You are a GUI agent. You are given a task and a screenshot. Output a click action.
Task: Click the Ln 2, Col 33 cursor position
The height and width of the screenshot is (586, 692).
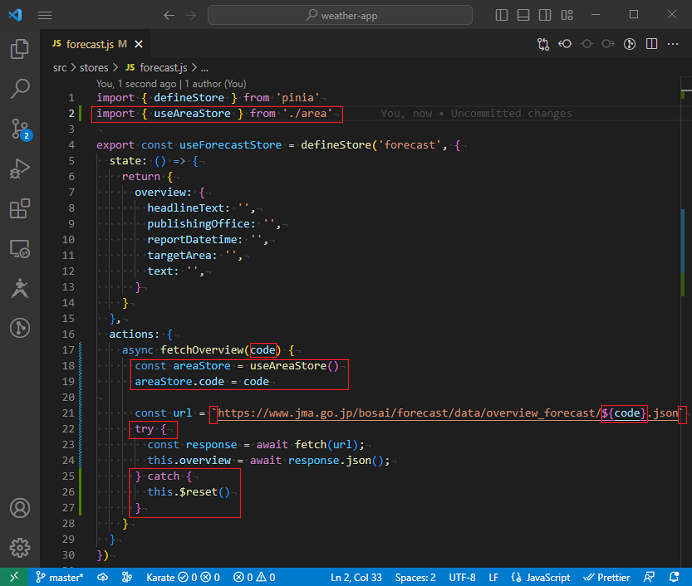pyautogui.click(x=356, y=577)
